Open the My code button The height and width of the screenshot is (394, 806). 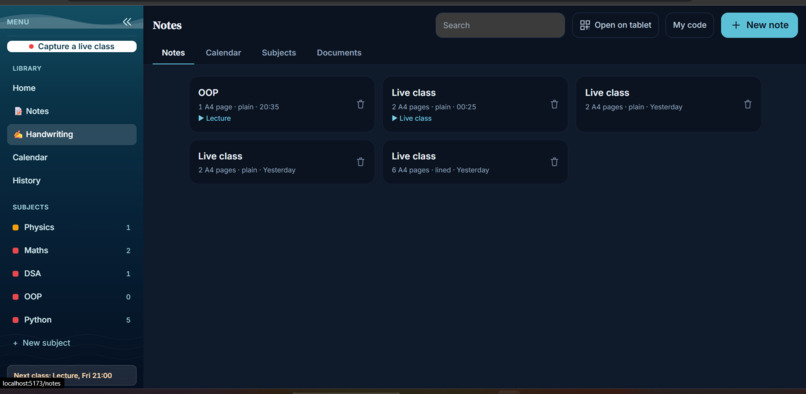(689, 25)
